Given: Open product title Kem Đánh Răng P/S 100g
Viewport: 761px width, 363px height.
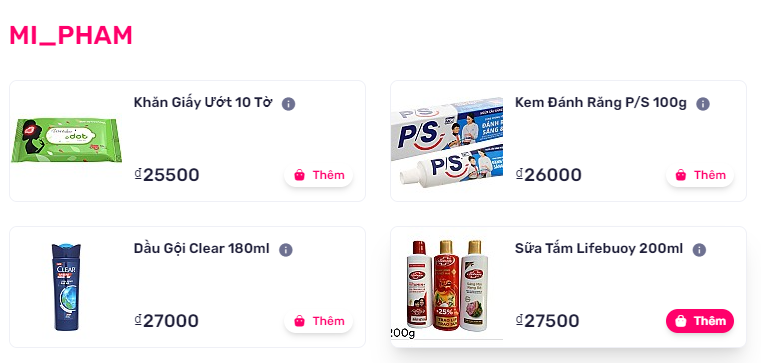Looking at the screenshot, I should 601,103.
